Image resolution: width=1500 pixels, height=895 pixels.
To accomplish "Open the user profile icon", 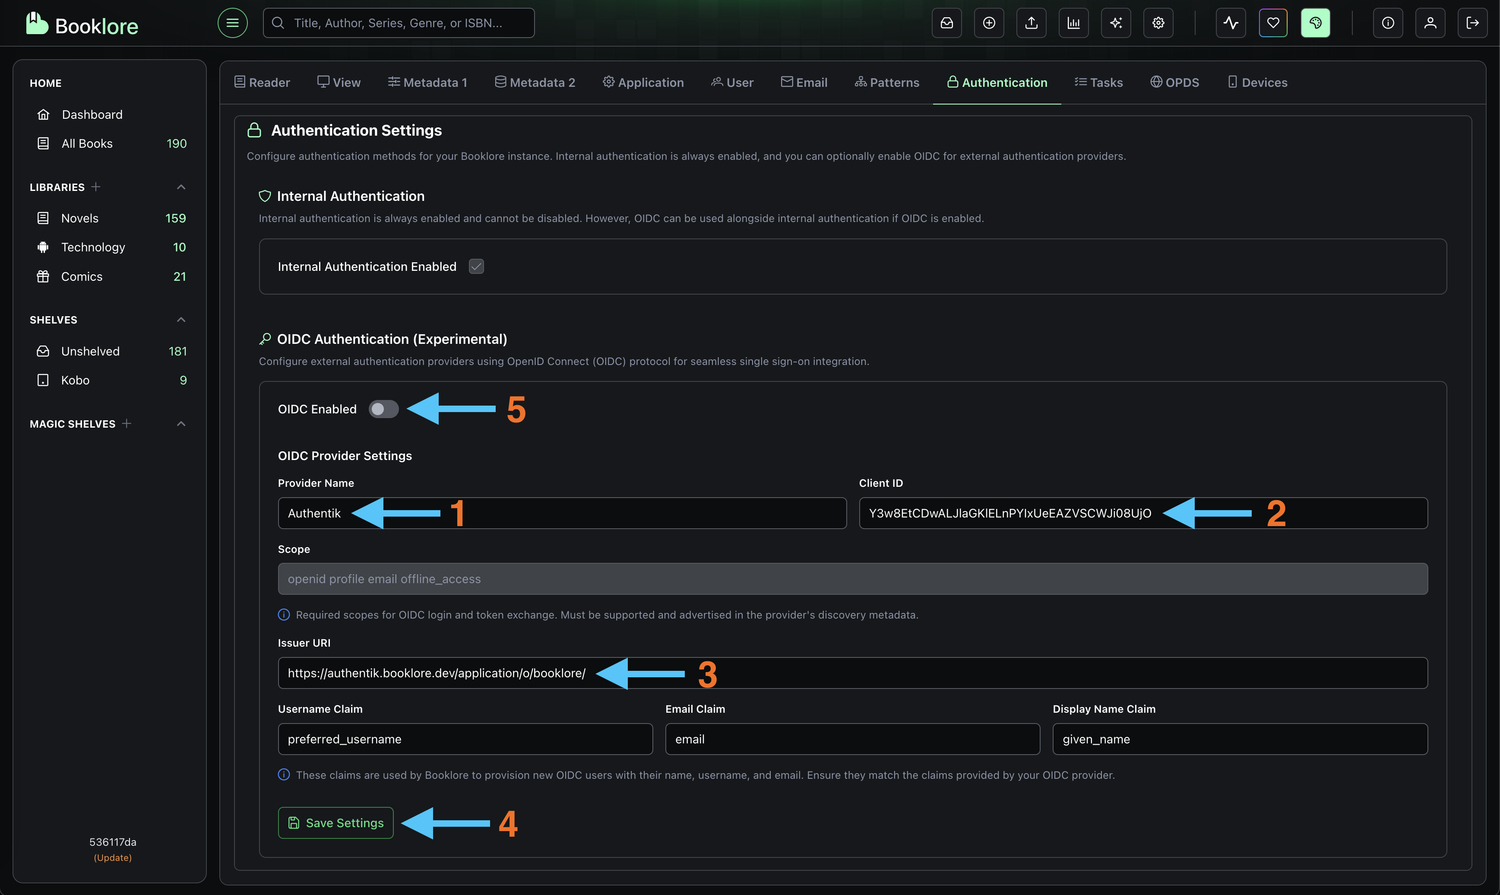I will (x=1430, y=22).
